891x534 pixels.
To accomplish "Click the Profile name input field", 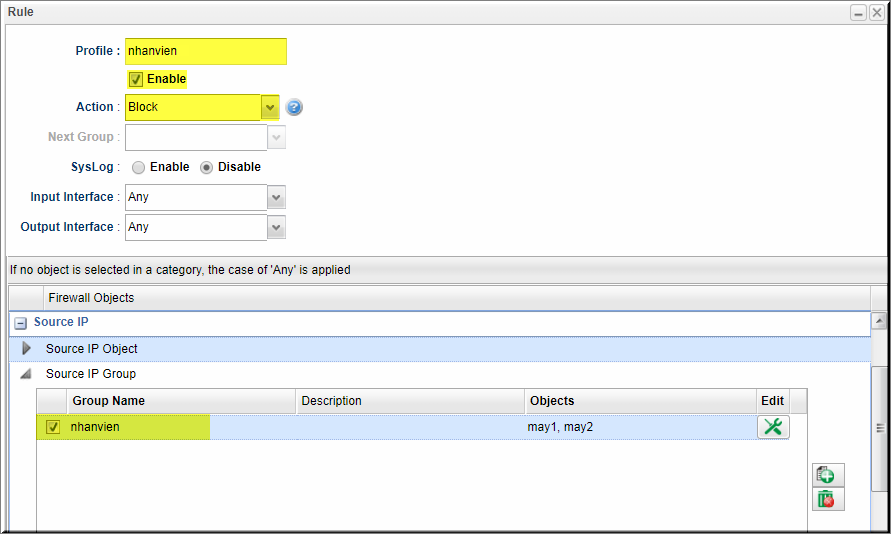I will [206, 52].
